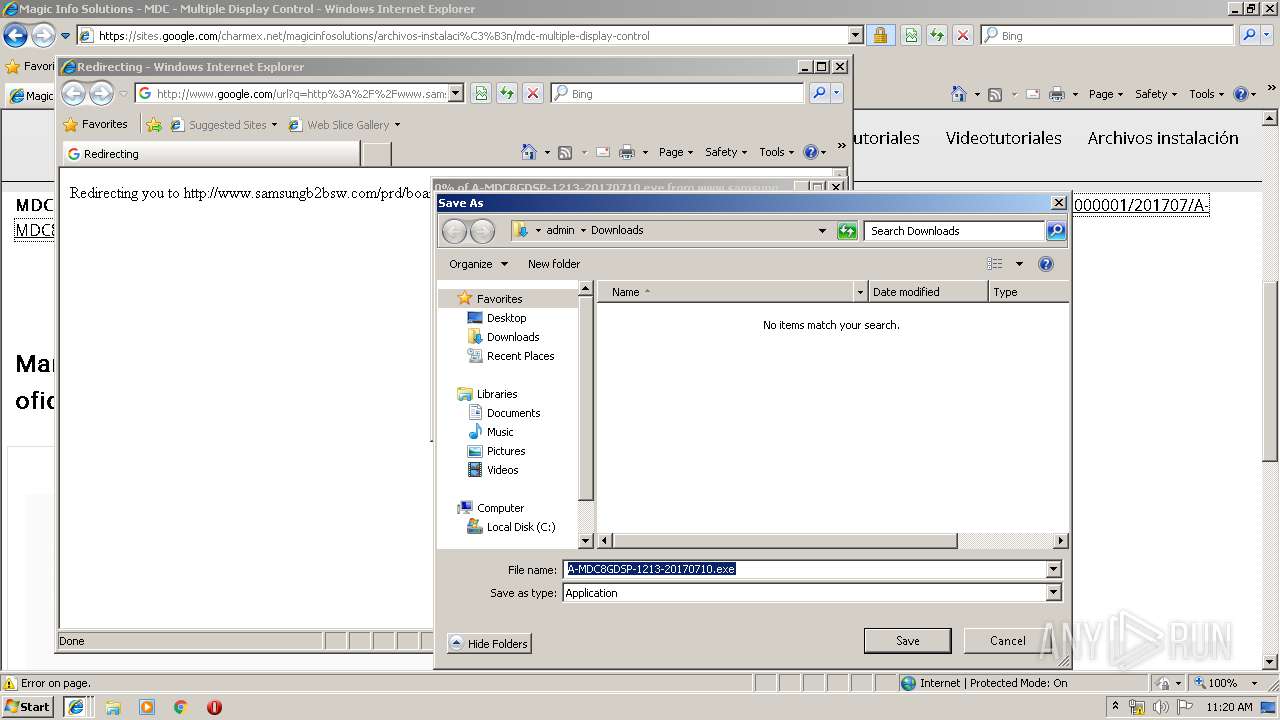
Task: Open Music library
Action: coord(500,432)
